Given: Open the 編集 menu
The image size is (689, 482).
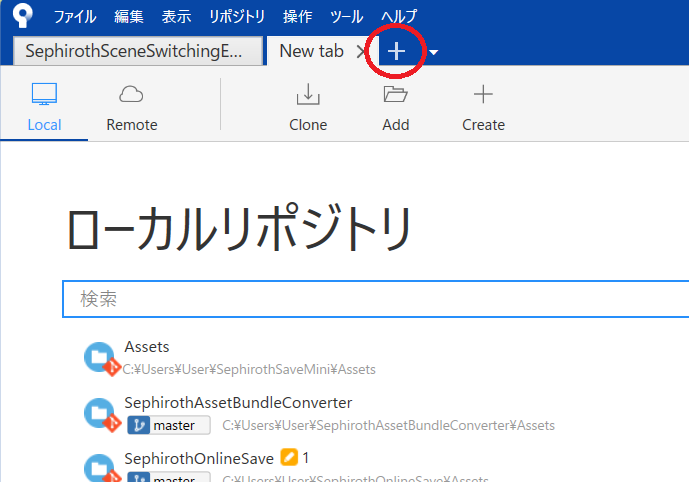Looking at the screenshot, I should (129, 17).
